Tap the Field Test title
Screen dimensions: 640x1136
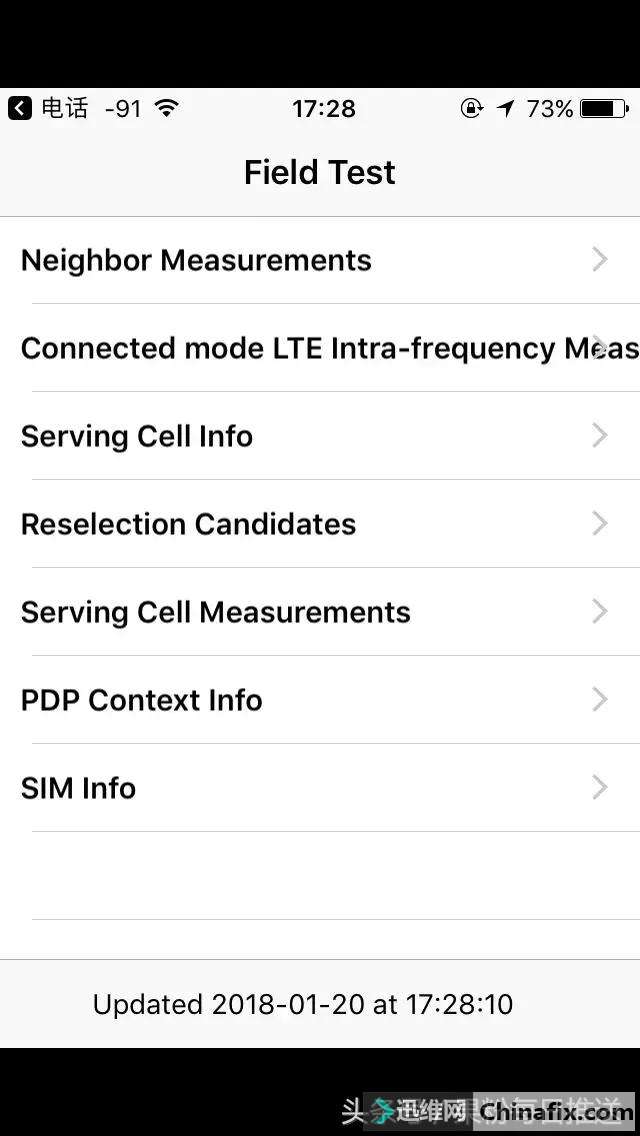[x=320, y=173]
